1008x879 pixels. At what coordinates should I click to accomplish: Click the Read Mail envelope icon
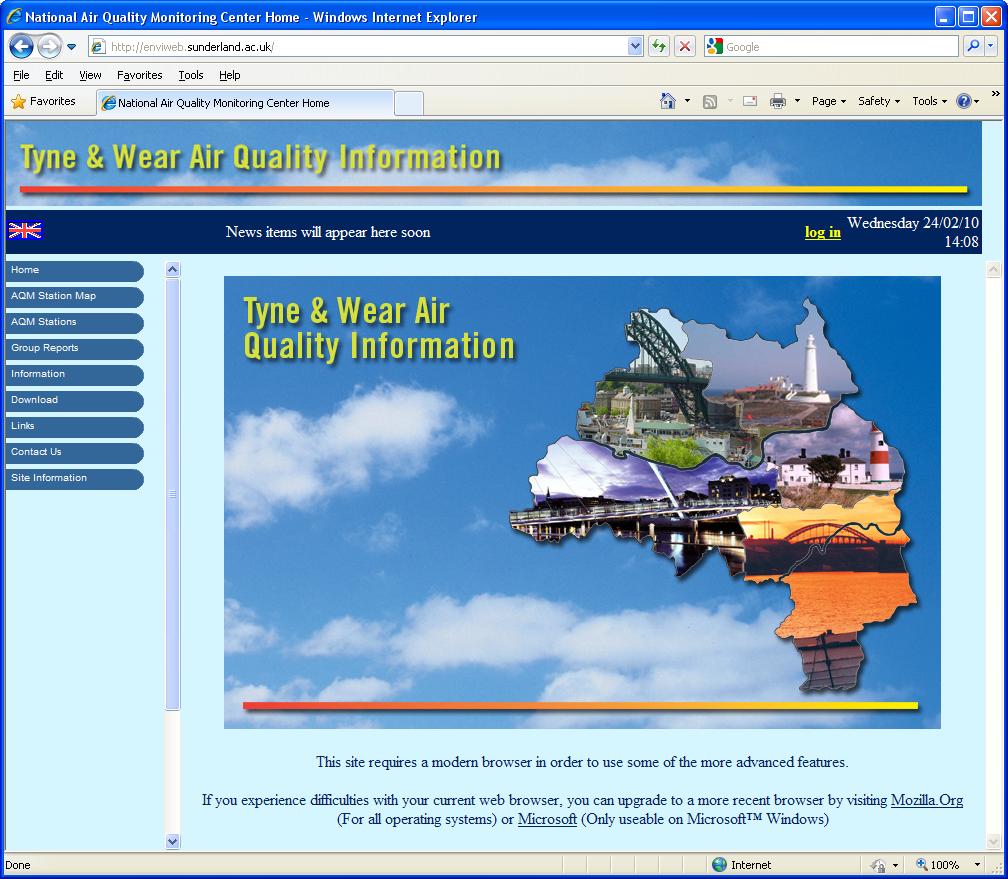pos(750,101)
